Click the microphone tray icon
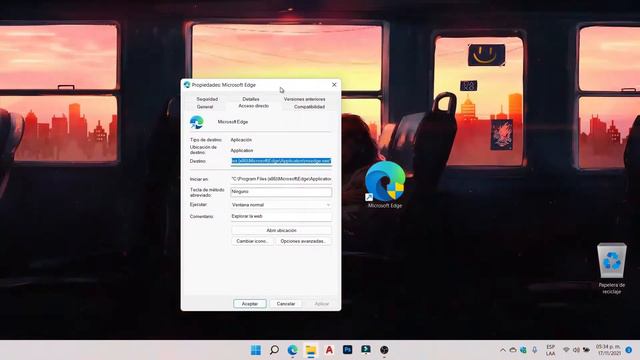Viewport: 640px width, 360px height. 535,350
